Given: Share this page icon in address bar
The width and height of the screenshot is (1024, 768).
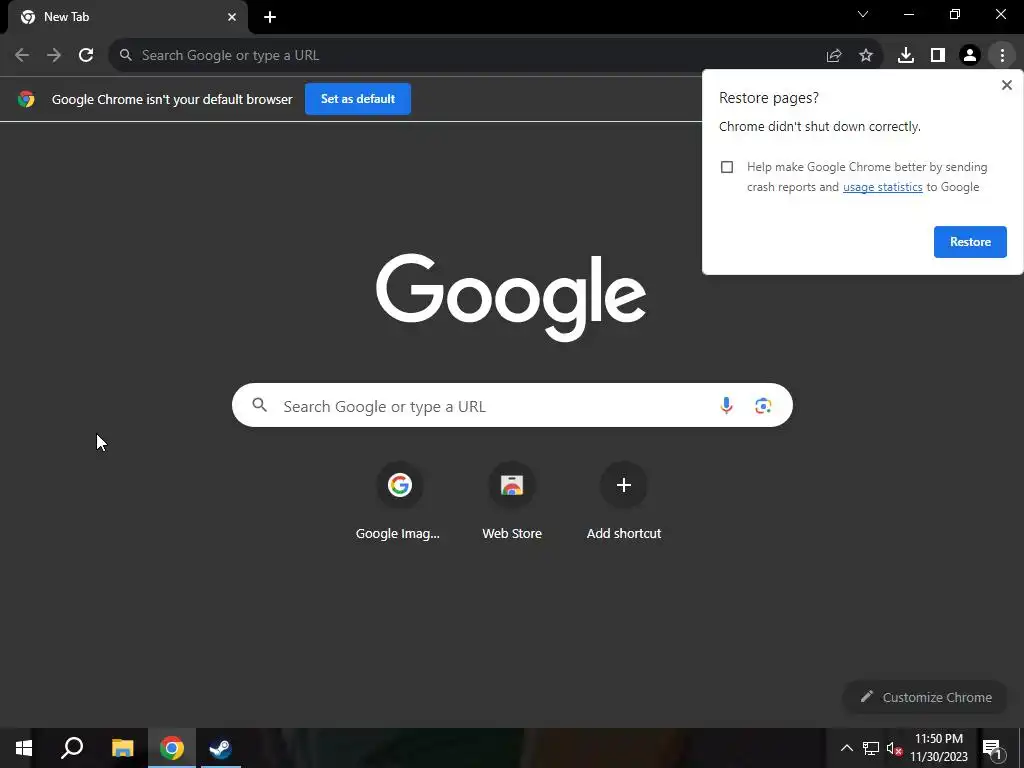Looking at the screenshot, I should click(x=834, y=56).
